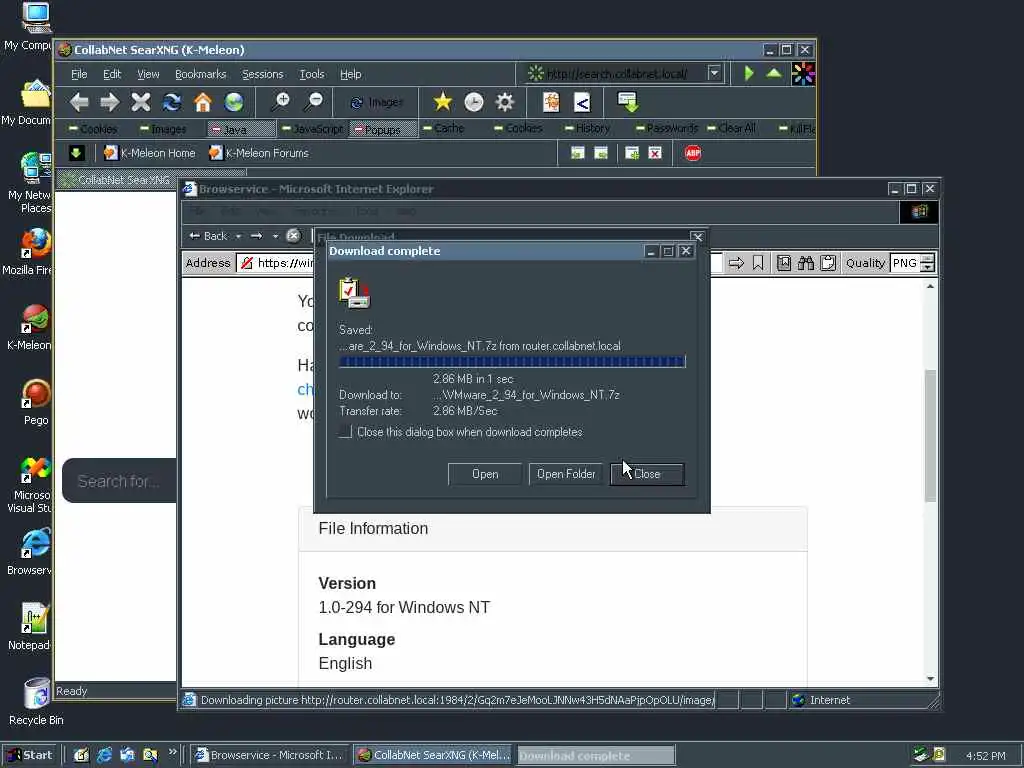This screenshot has height=768, width=1024.
Task: Click the K-Meleon Forward arrow icon
Action: pyautogui.click(x=110, y=102)
